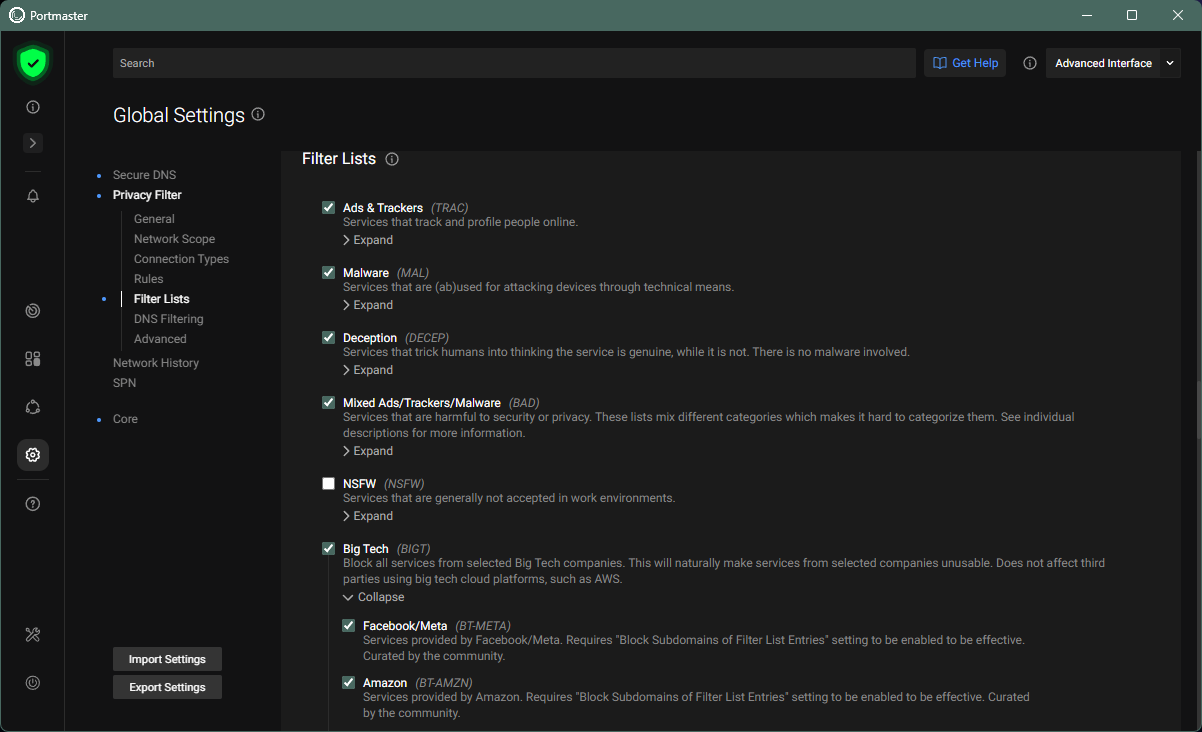Screen dimensions: 1202x732
Task: Click the info icon next to Global Settings
Action: pyautogui.click(x=258, y=114)
